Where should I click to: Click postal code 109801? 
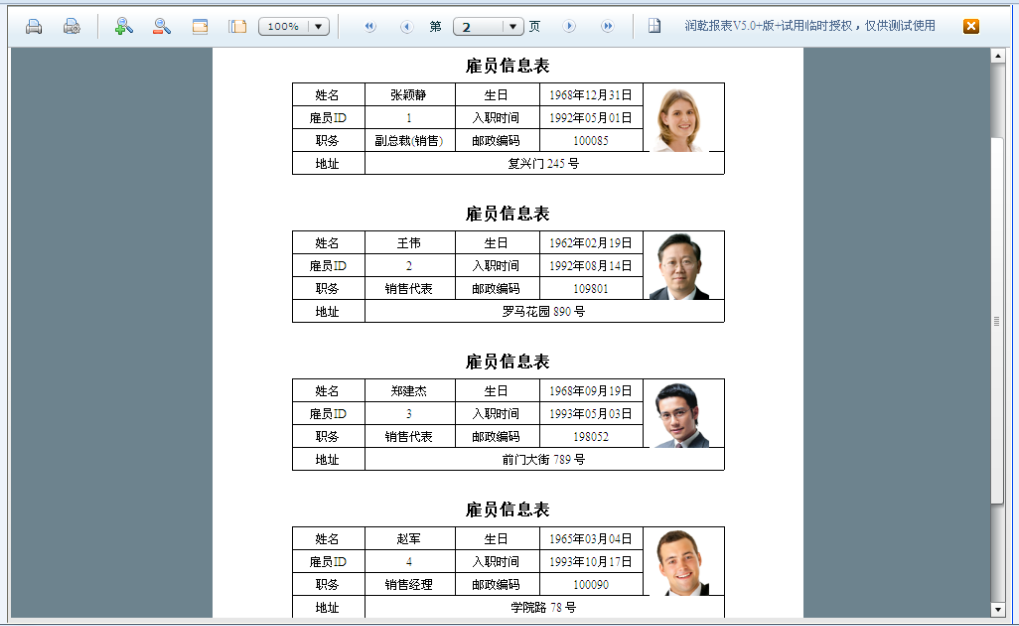(591, 289)
